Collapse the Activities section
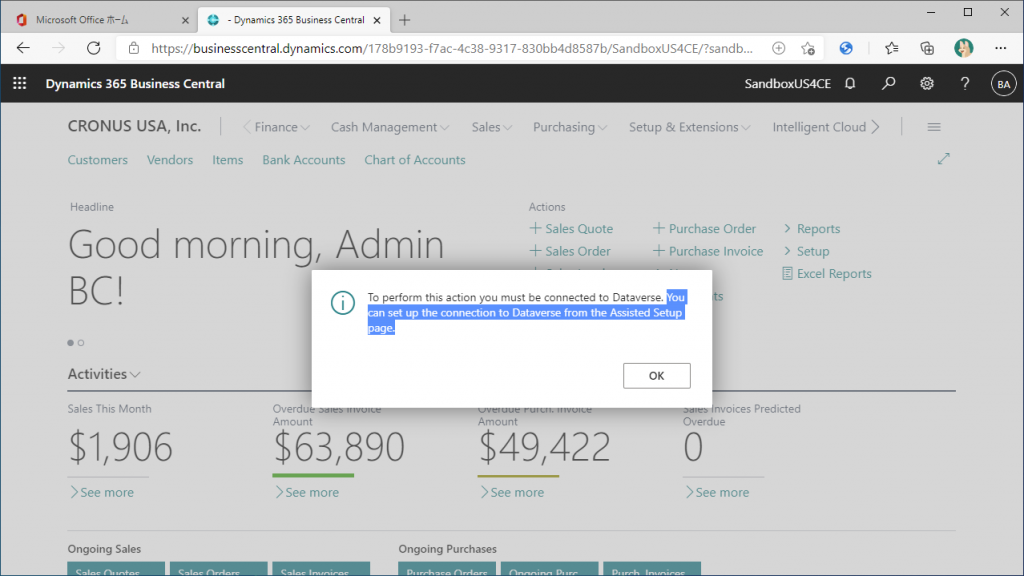Screen dimensions: 1024x576 (x=104, y=374)
